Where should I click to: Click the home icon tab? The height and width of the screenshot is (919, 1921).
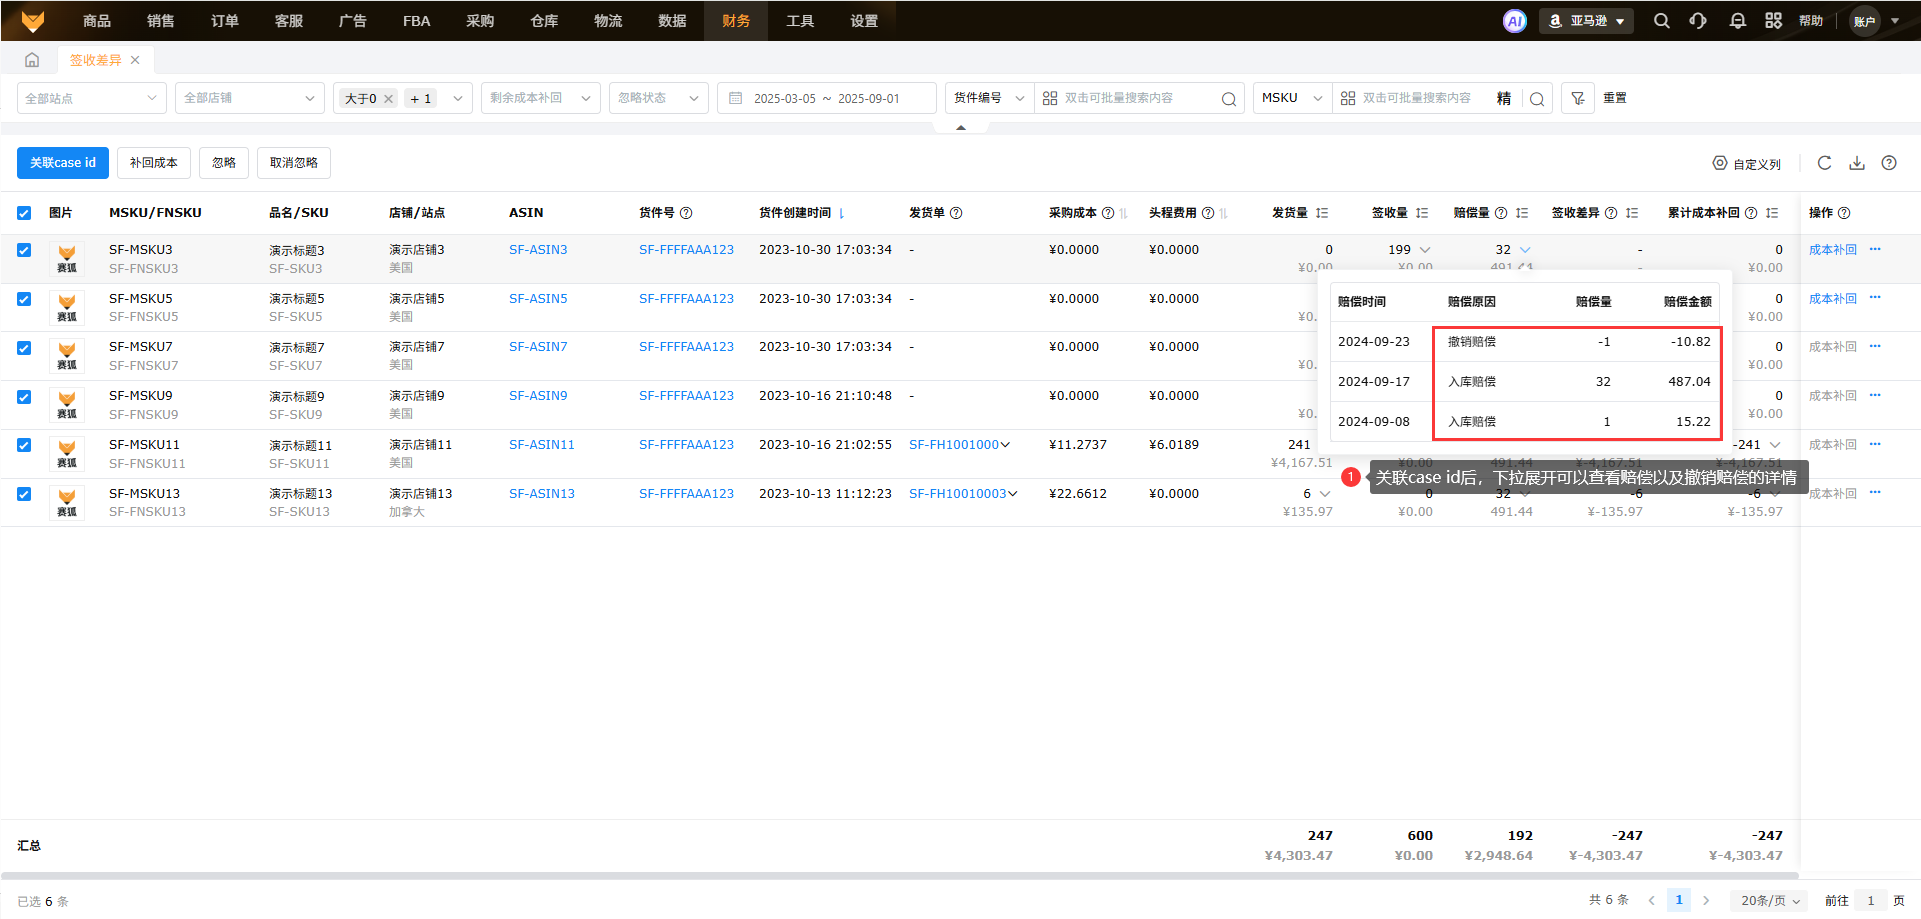click(x=32, y=60)
